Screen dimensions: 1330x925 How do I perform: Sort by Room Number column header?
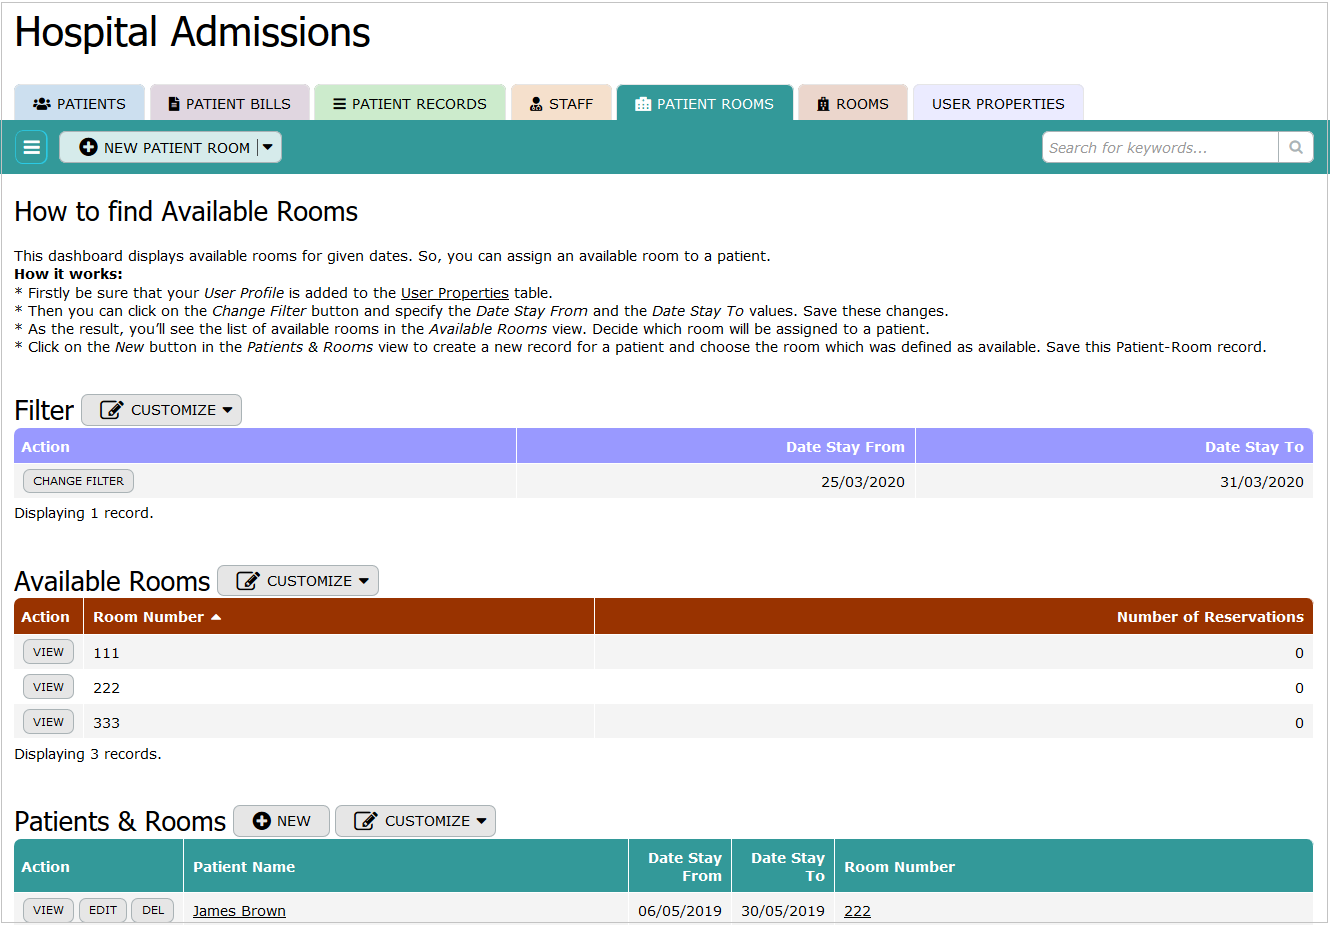(x=148, y=617)
